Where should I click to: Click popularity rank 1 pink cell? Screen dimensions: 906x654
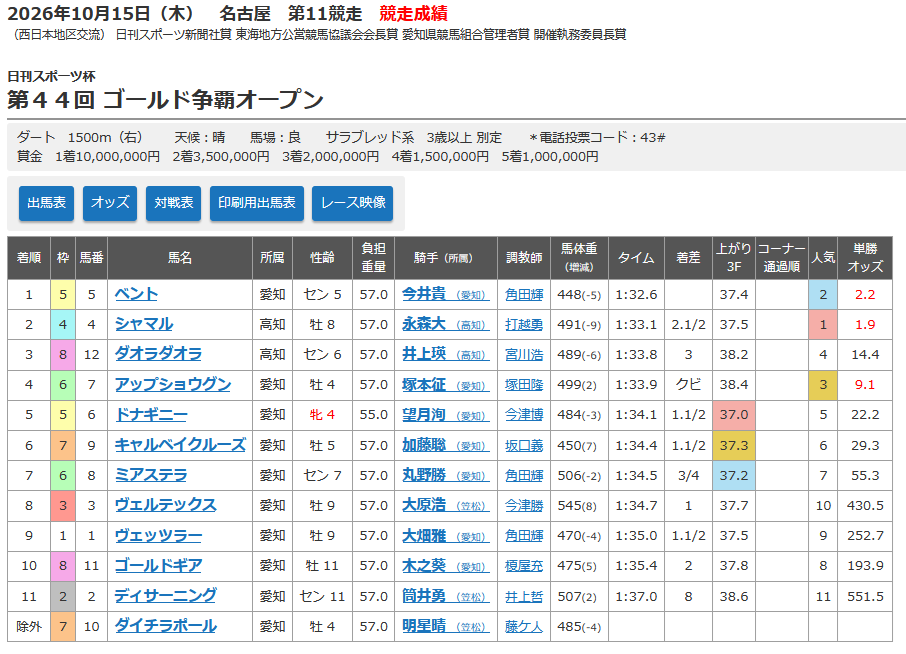823,325
